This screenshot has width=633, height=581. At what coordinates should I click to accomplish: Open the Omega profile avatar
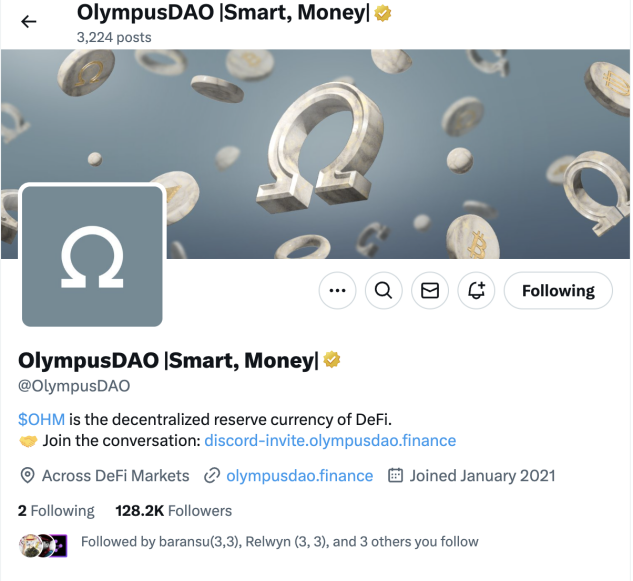pos(92,256)
